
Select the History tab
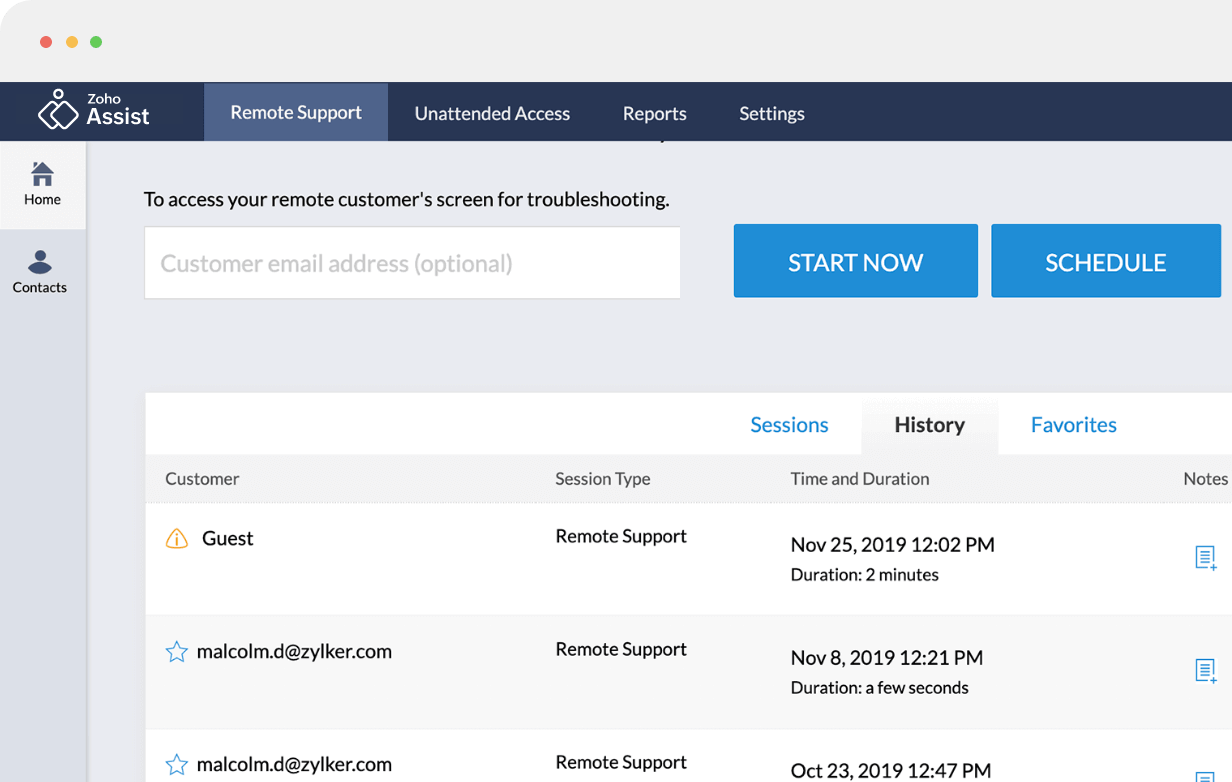pyautogui.click(x=929, y=425)
